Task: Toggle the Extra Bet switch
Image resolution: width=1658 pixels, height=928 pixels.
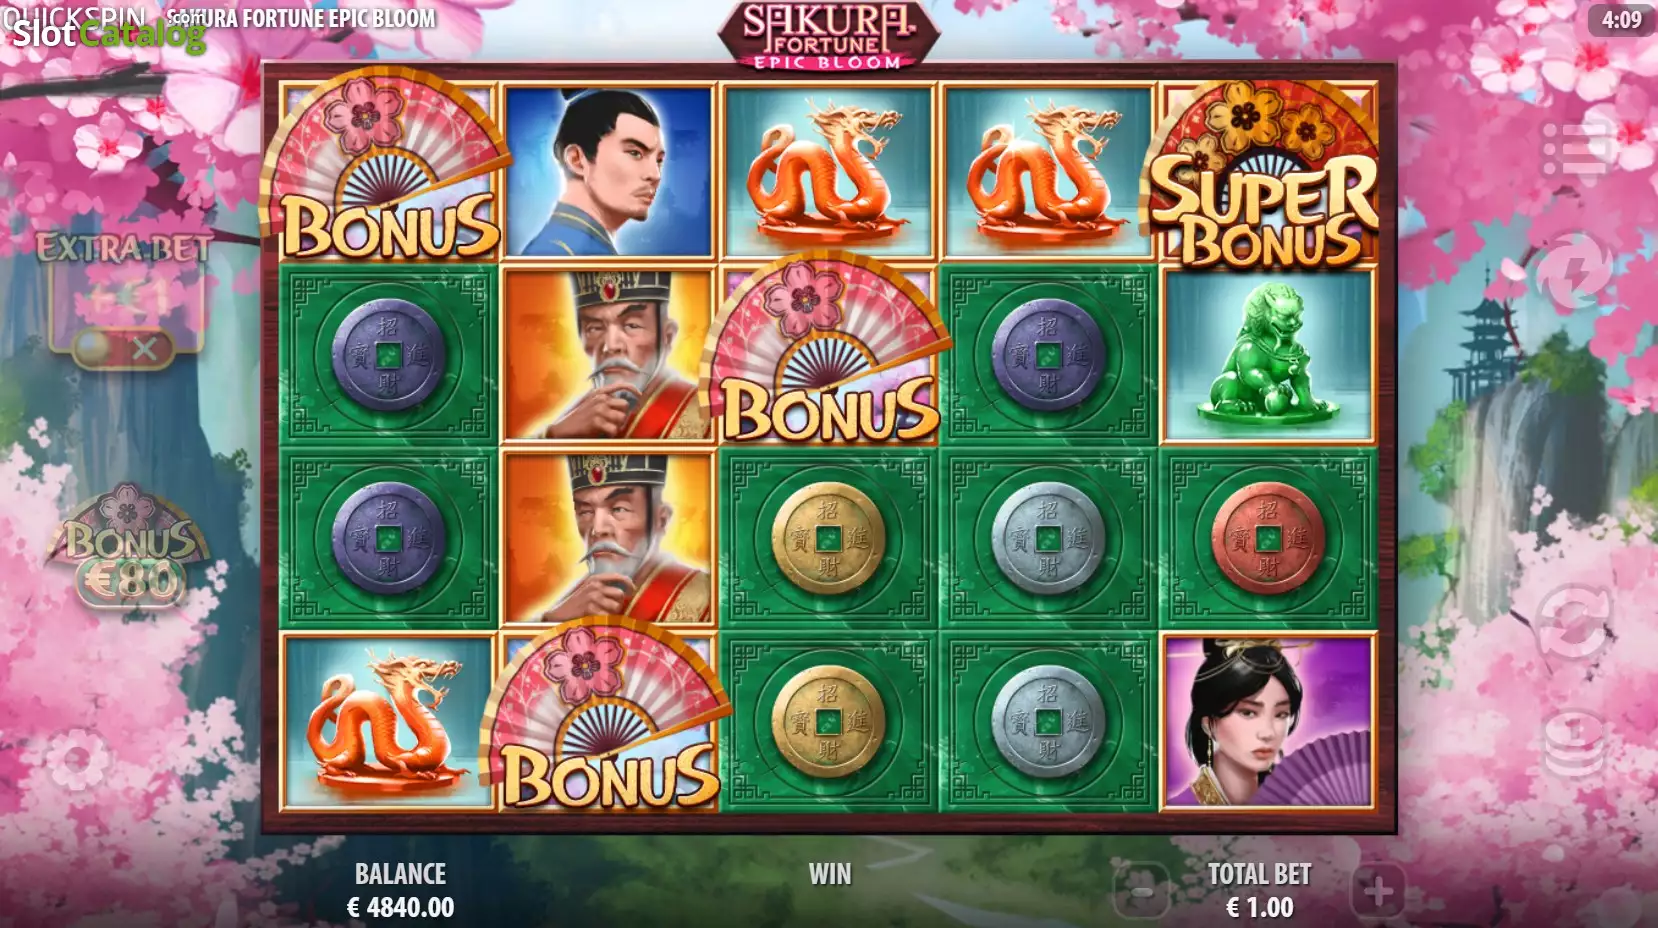Action: click(x=124, y=349)
